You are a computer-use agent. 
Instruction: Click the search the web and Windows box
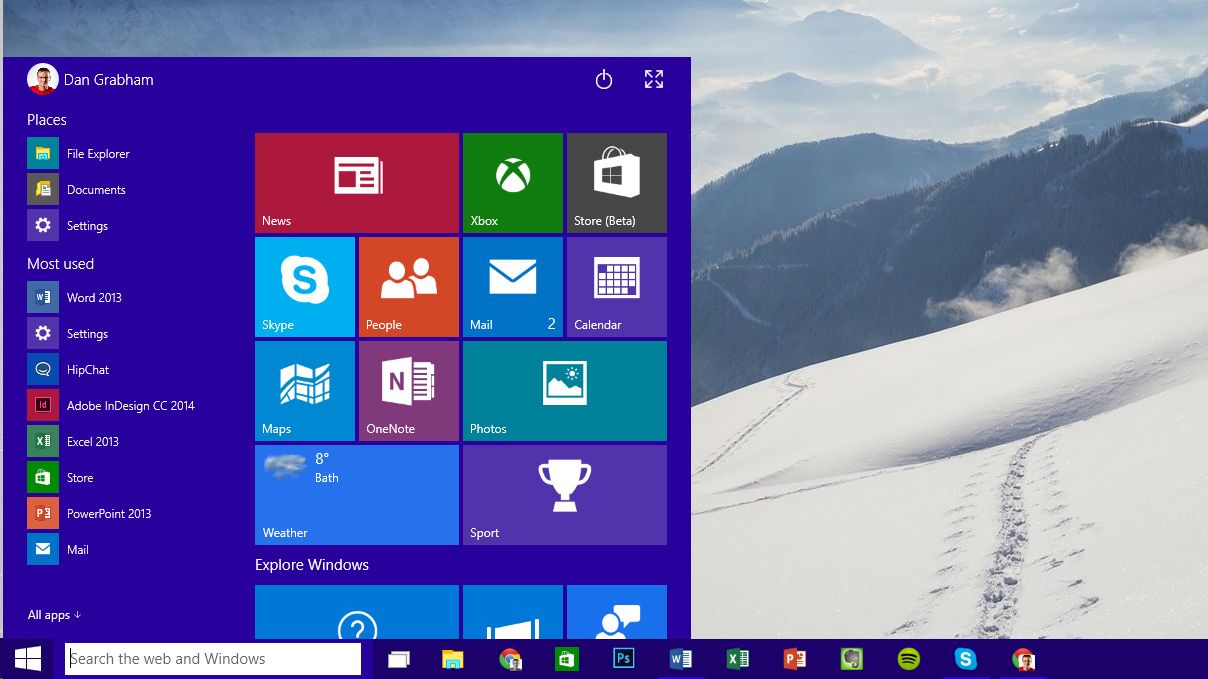(x=213, y=658)
